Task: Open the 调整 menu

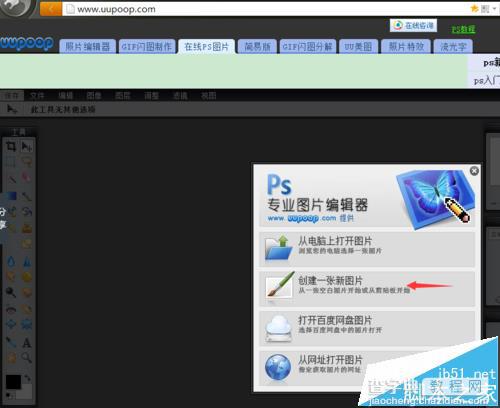Action: [x=151, y=96]
